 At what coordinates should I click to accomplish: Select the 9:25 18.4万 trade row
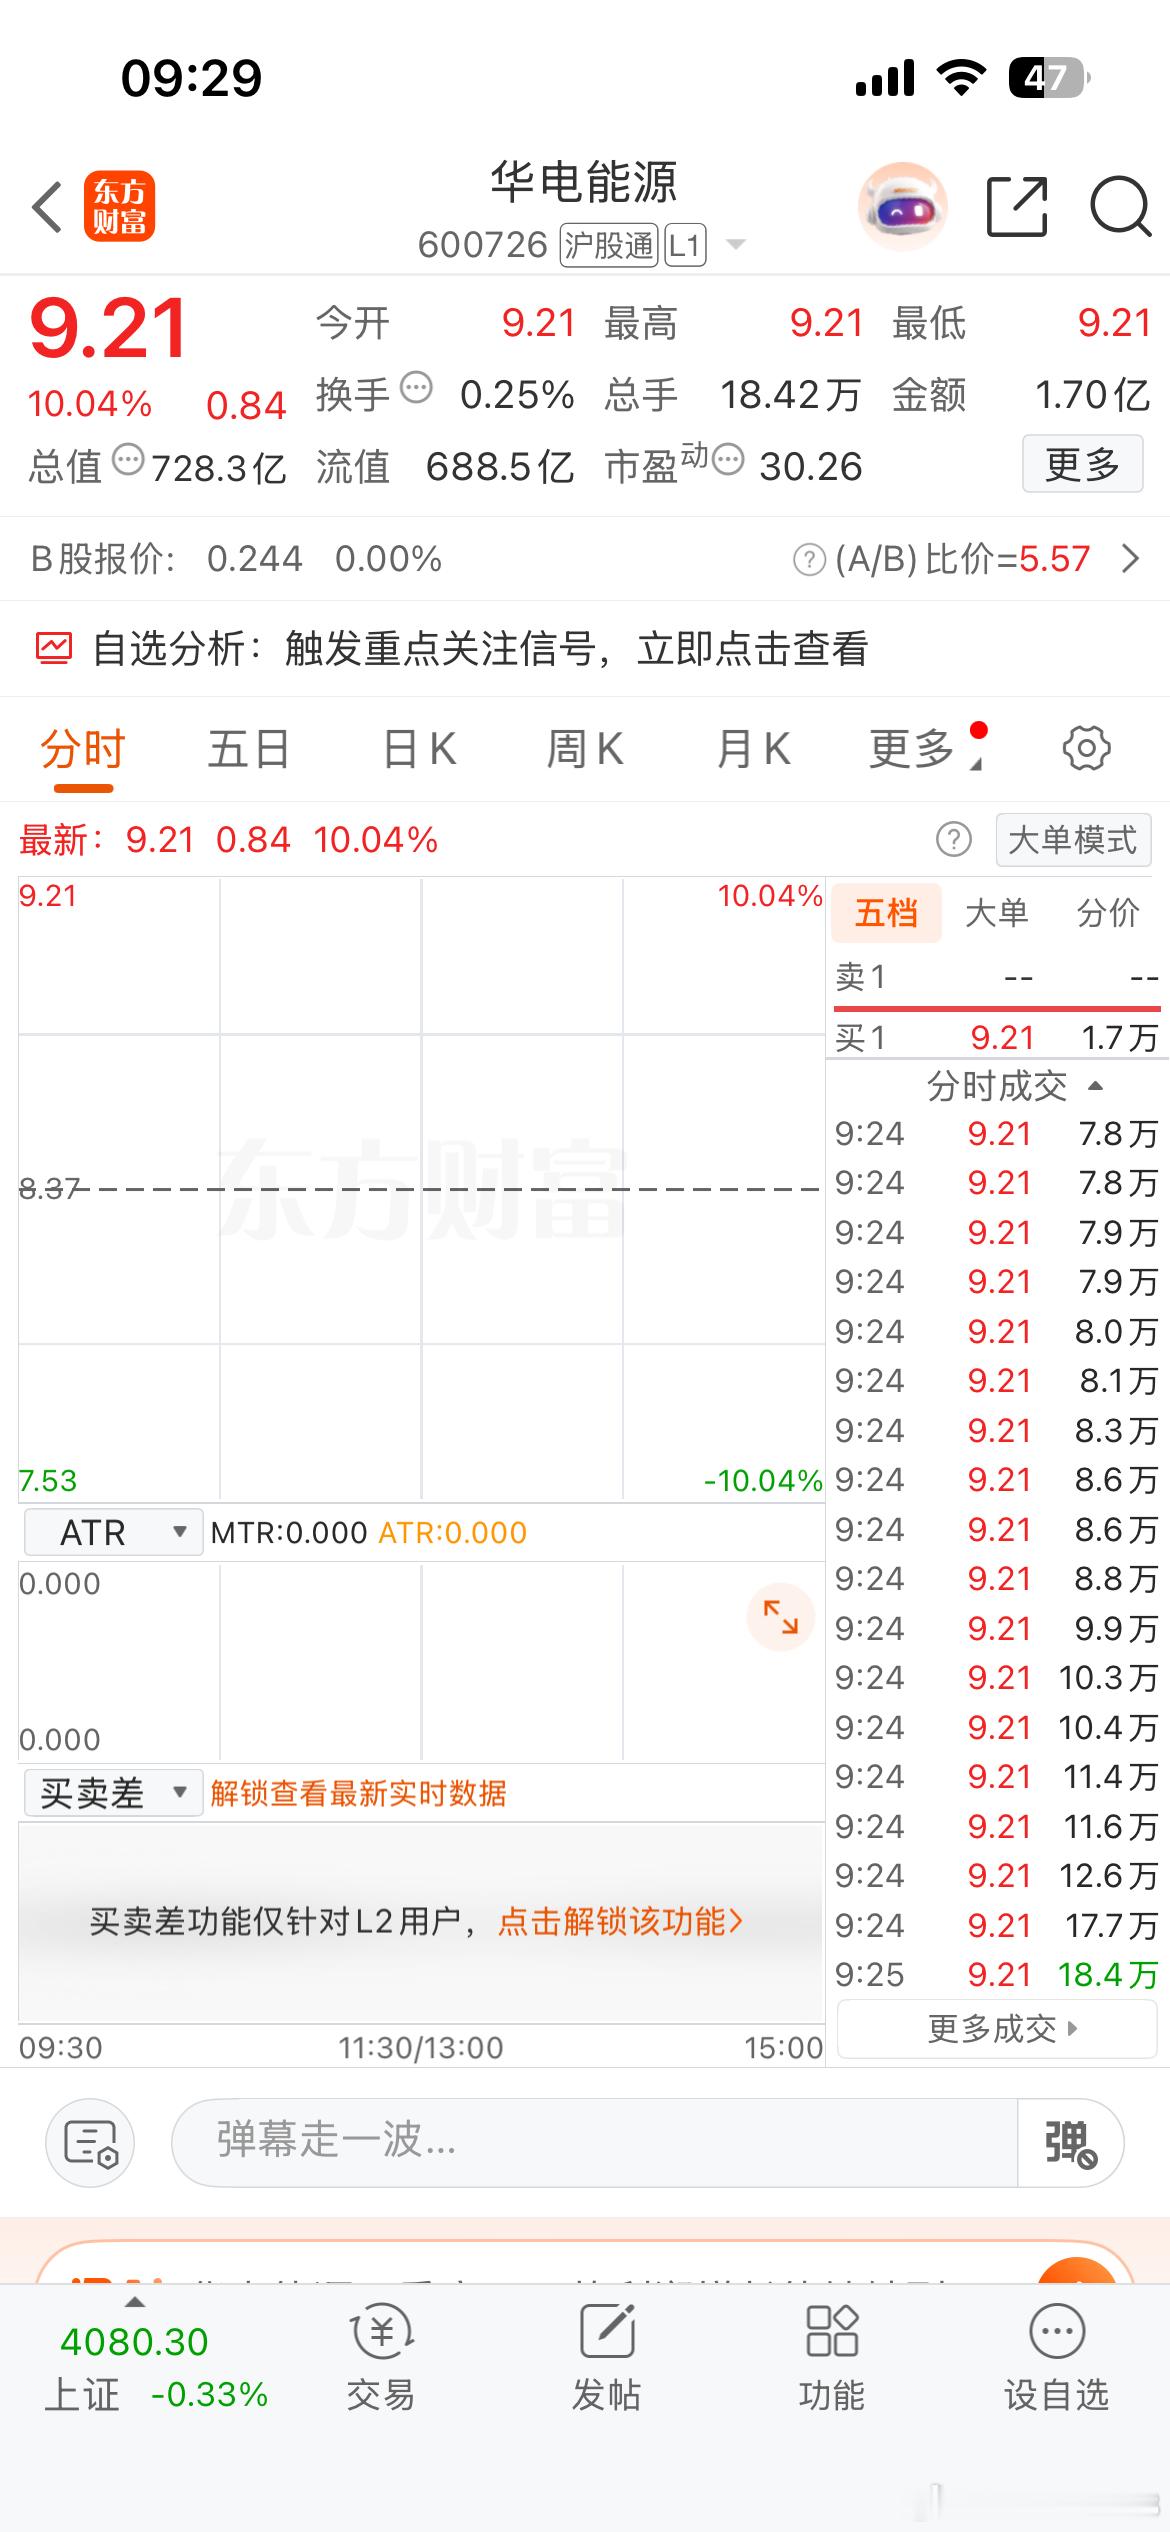tap(997, 1975)
